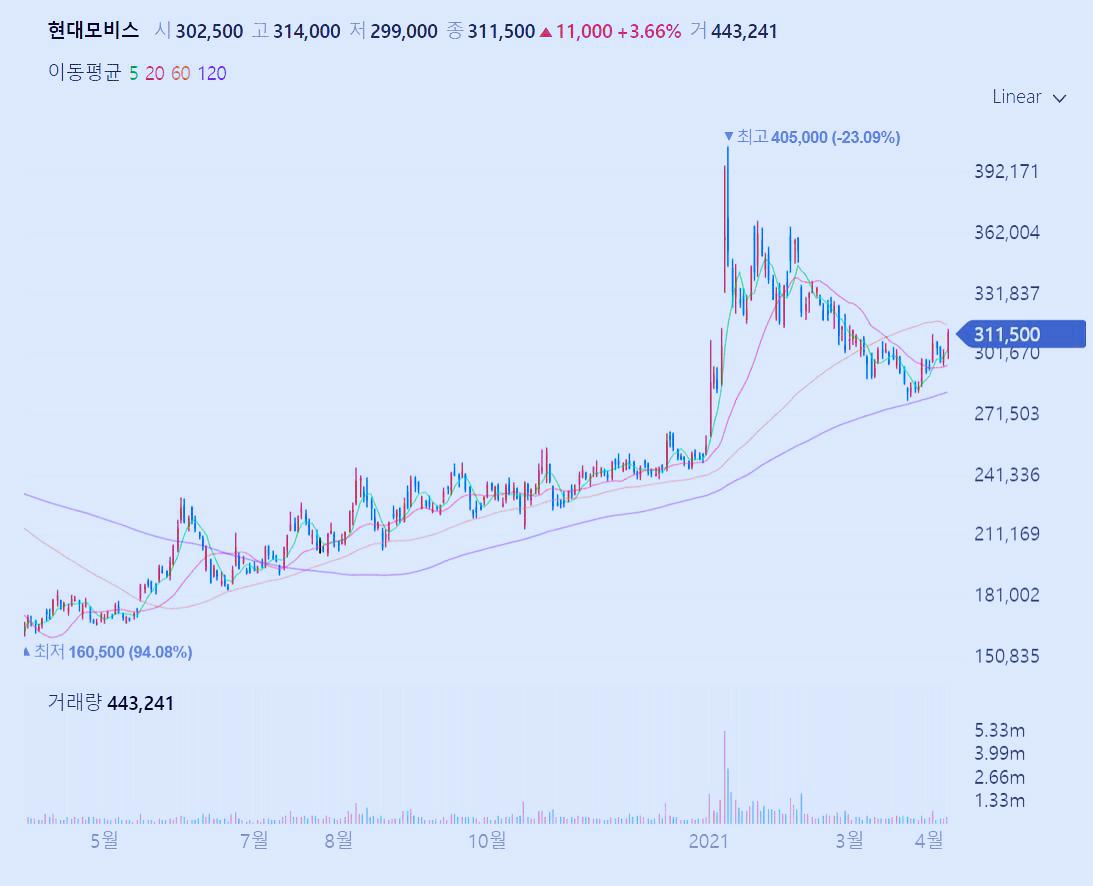1093x886 pixels.
Task: Click the 2021 date axis label
Action: tap(708, 841)
